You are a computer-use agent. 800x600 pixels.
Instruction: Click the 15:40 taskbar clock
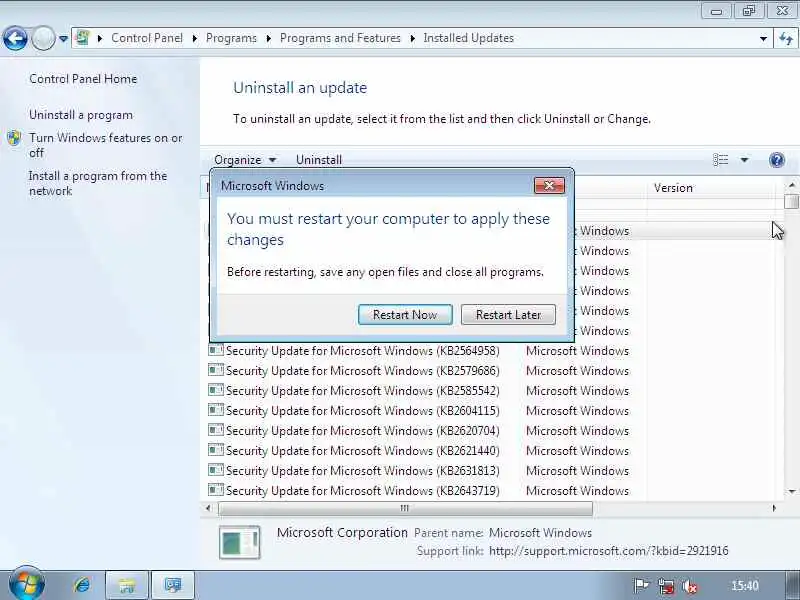click(745, 586)
